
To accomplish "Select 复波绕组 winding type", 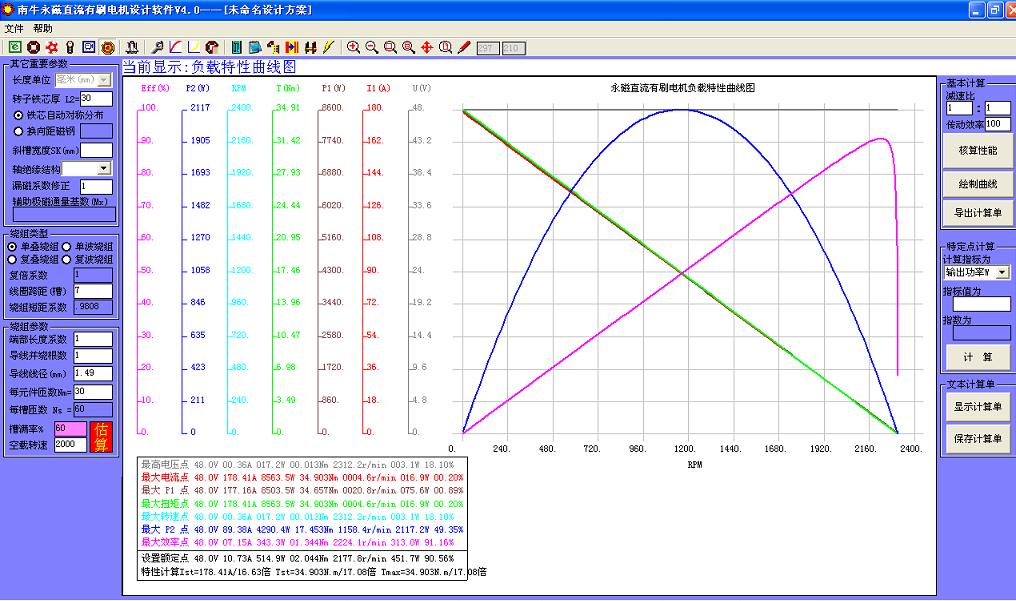I will (x=66, y=259).
